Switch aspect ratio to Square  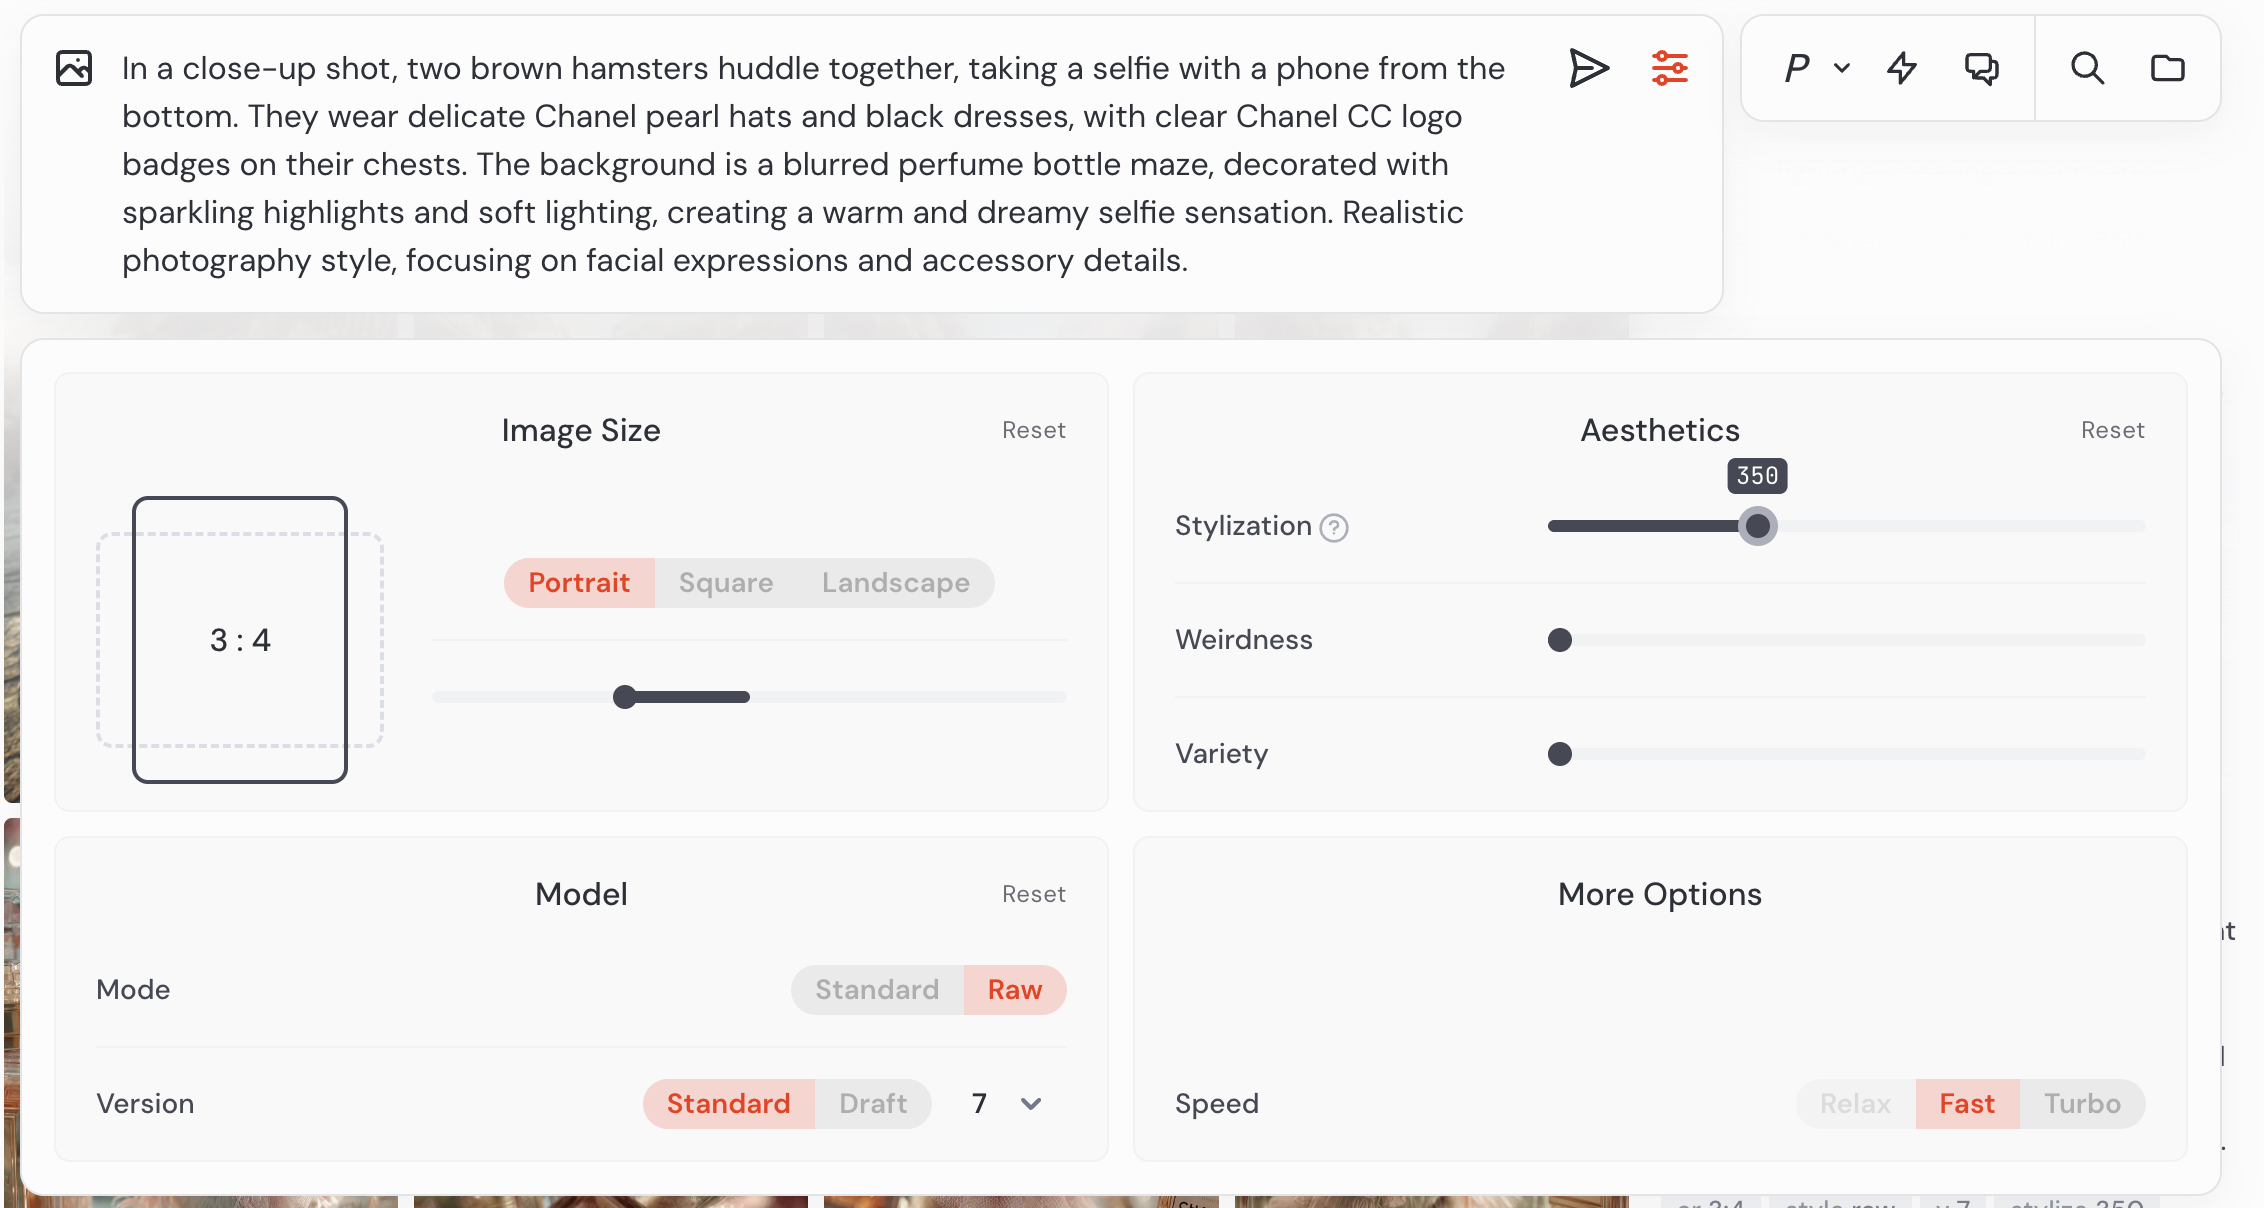pyautogui.click(x=726, y=582)
